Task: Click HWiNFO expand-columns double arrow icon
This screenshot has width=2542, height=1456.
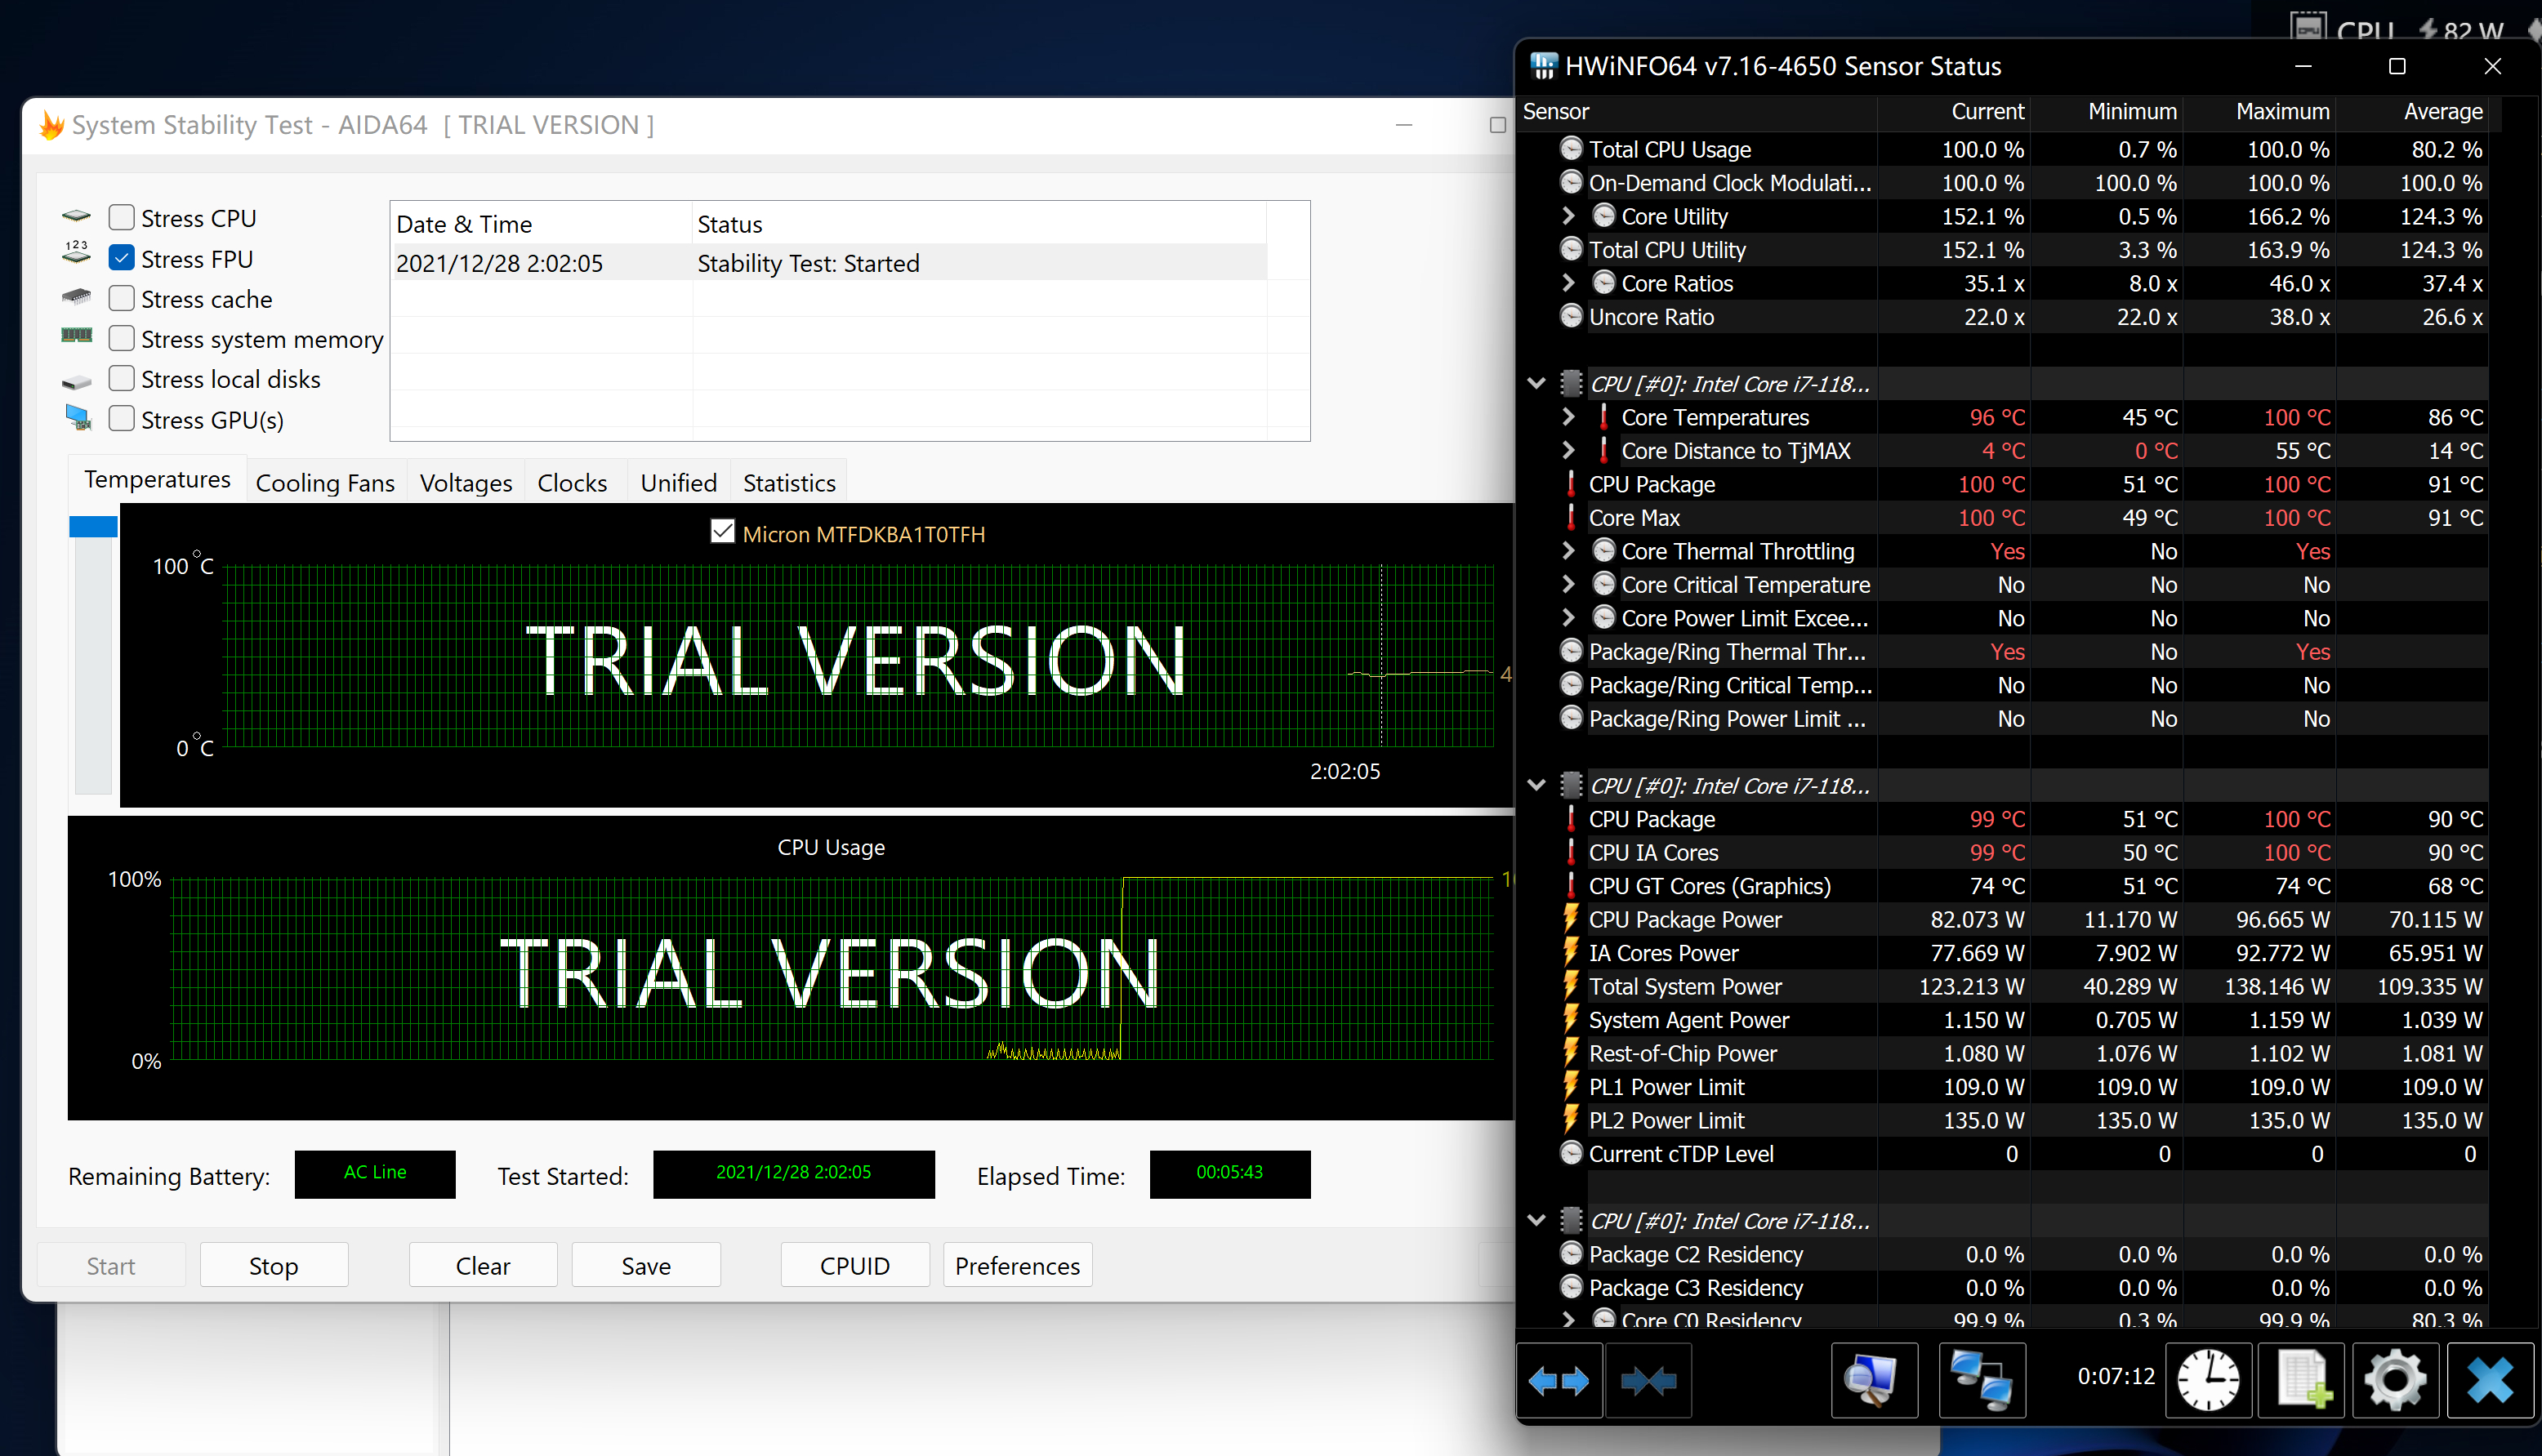Action: click(1559, 1381)
